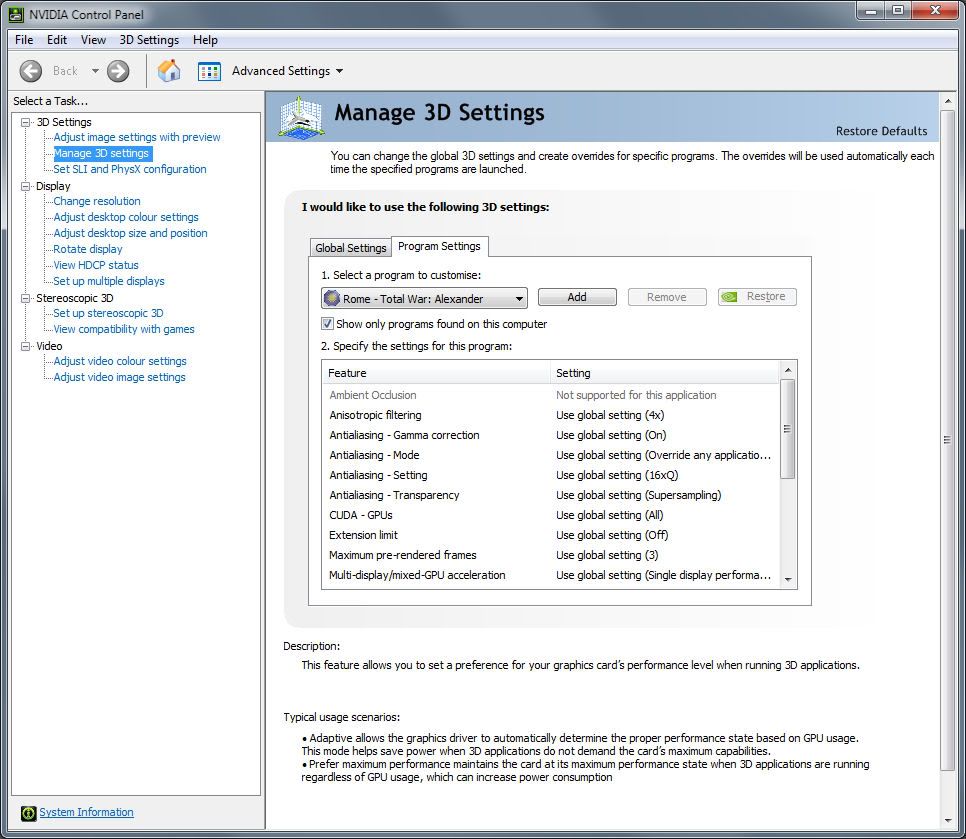The width and height of the screenshot is (966, 839).
Task: Click the Back arrow button
Action: pos(31,71)
